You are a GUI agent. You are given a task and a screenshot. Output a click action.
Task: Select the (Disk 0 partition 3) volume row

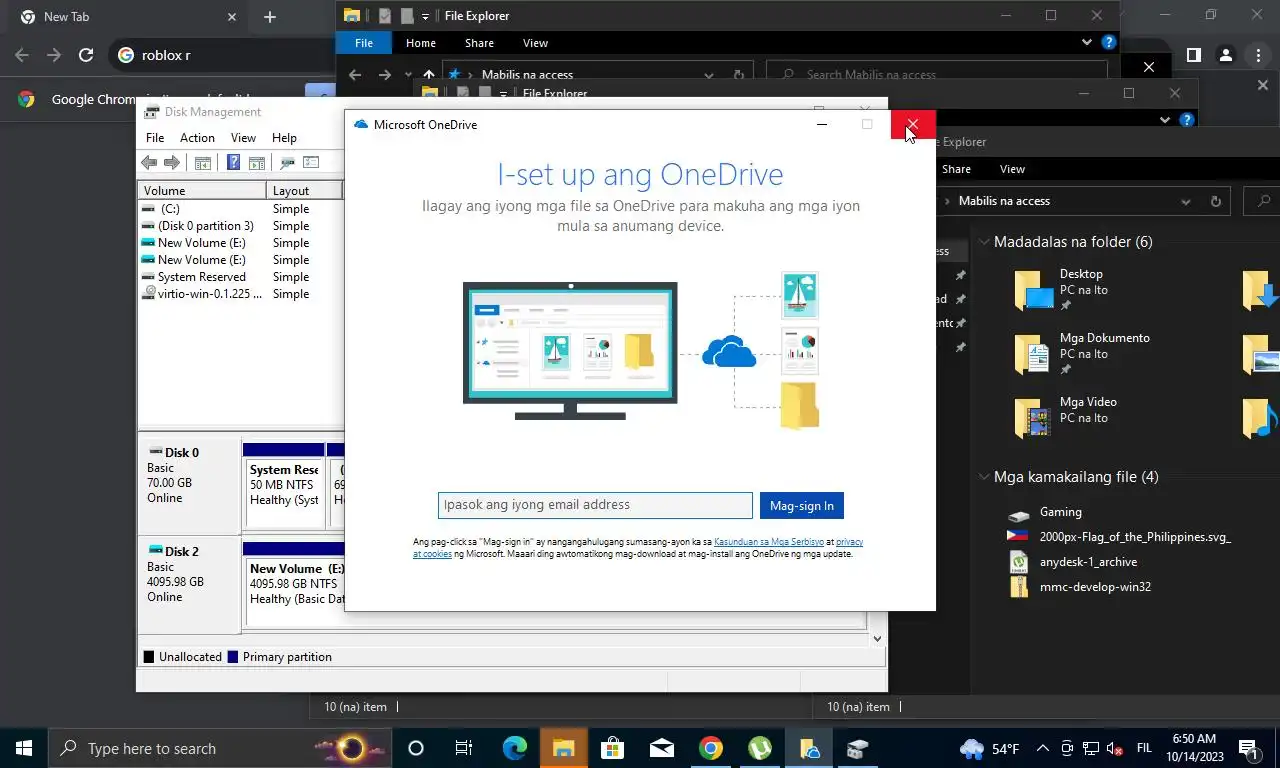point(240,226)
